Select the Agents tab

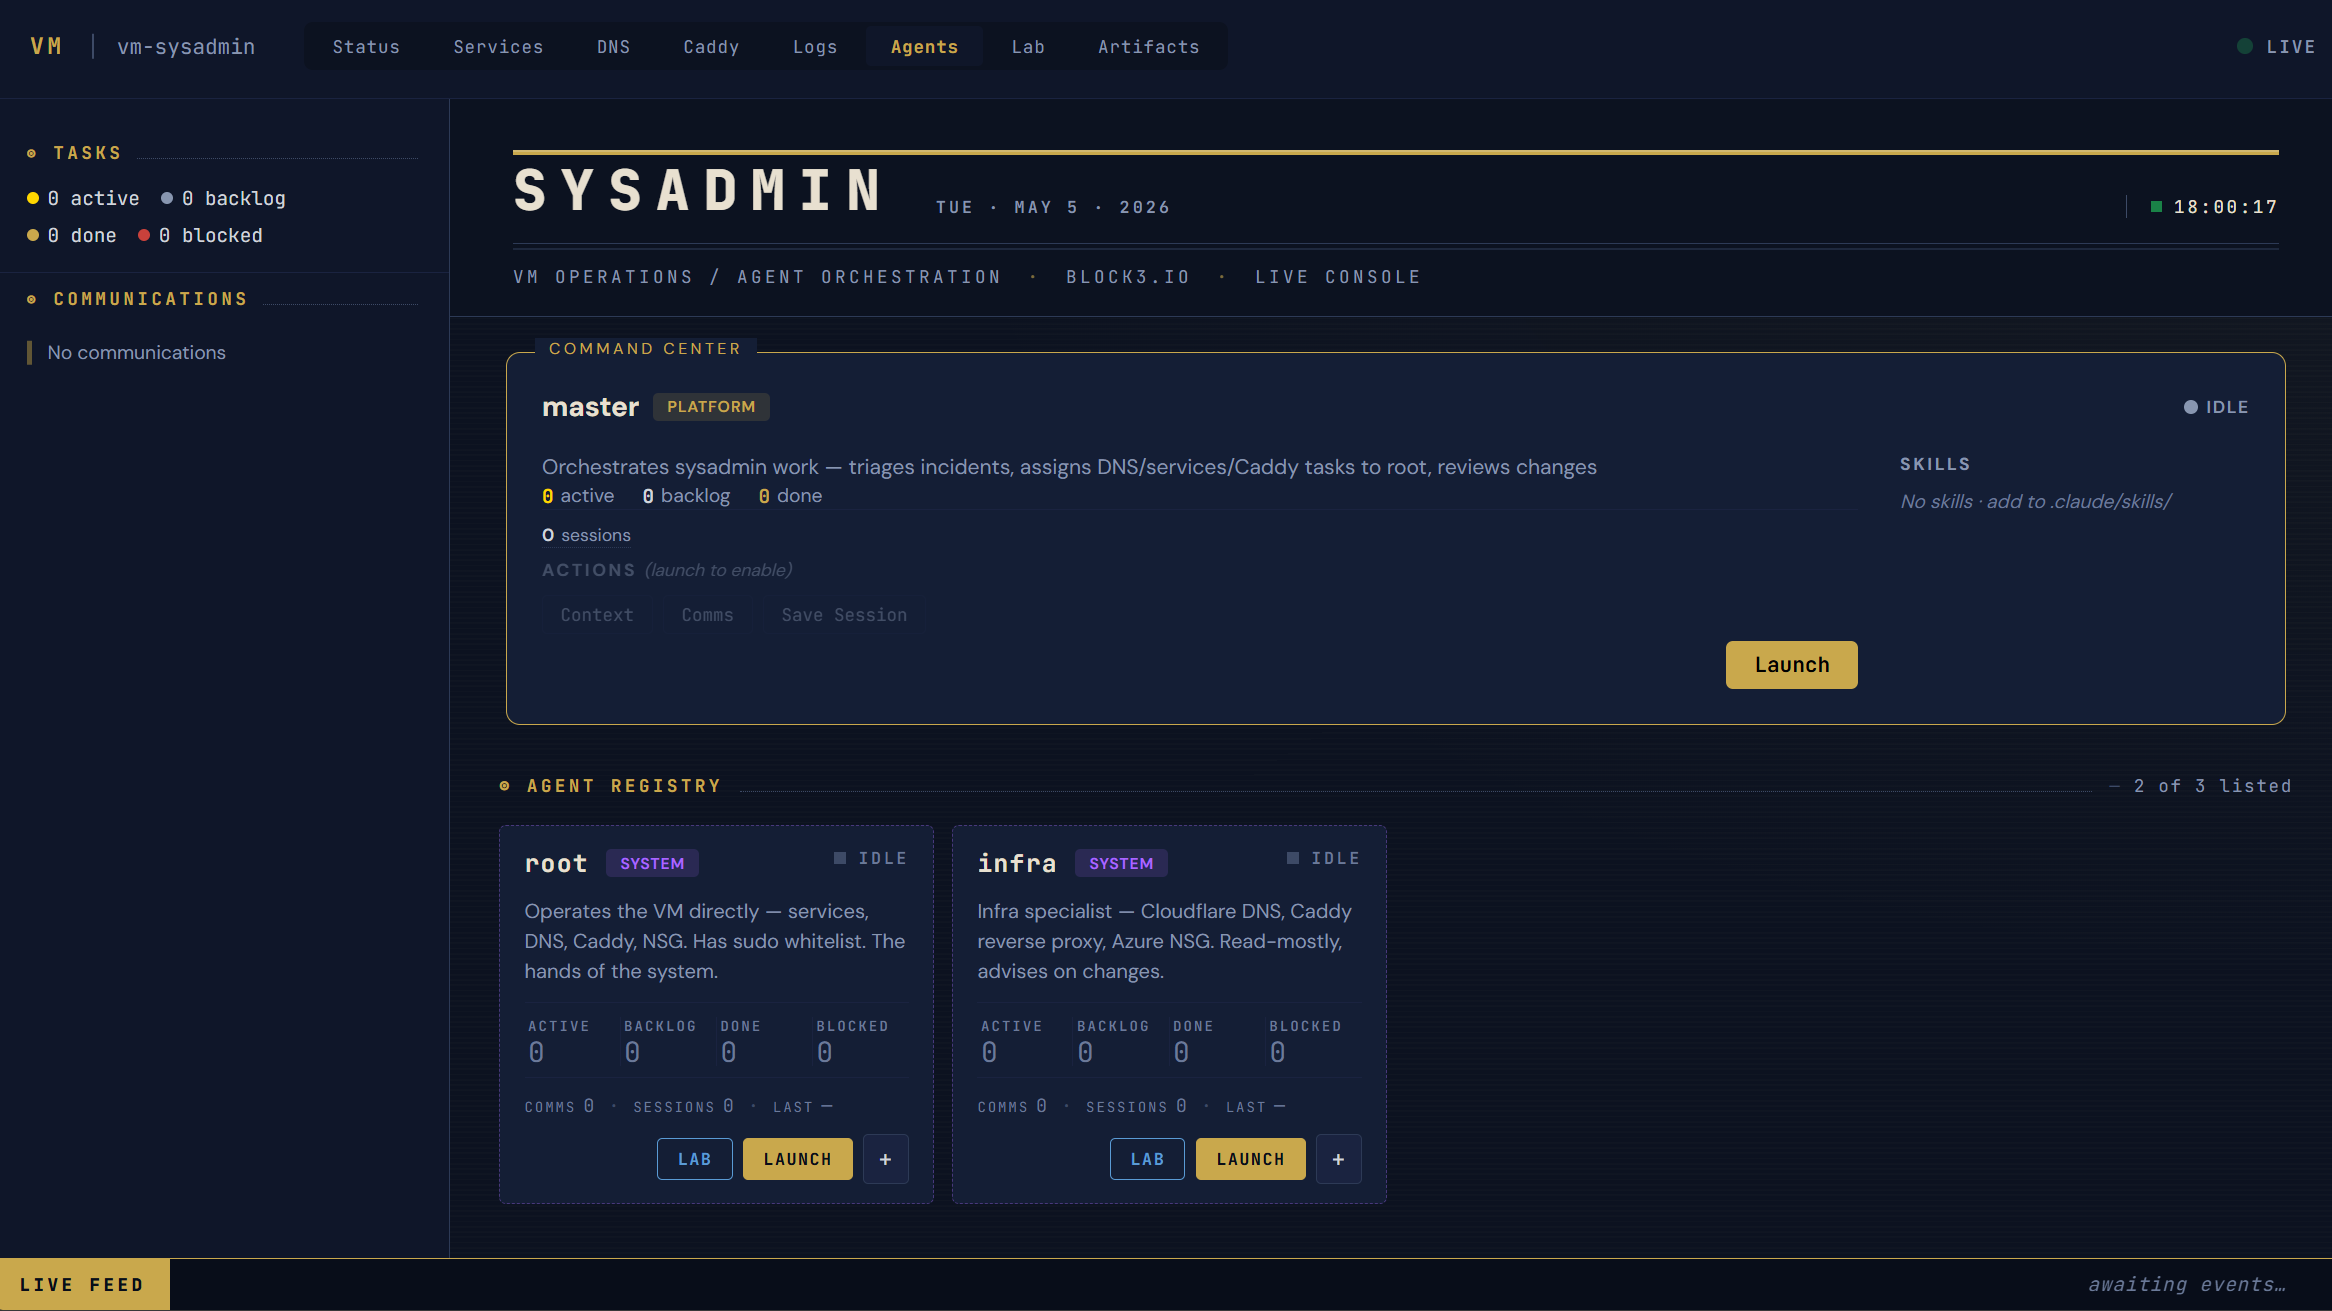924,47
